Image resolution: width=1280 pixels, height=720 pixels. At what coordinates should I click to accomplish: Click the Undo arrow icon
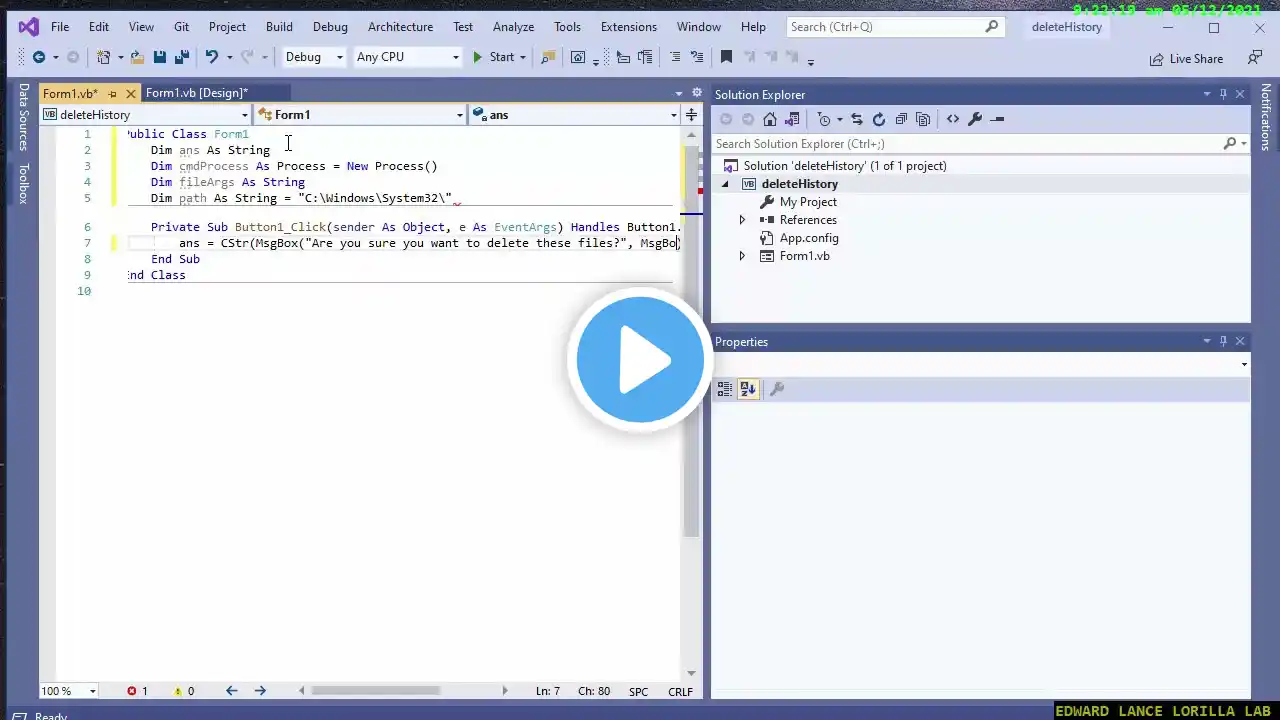(x=211, y=58)
